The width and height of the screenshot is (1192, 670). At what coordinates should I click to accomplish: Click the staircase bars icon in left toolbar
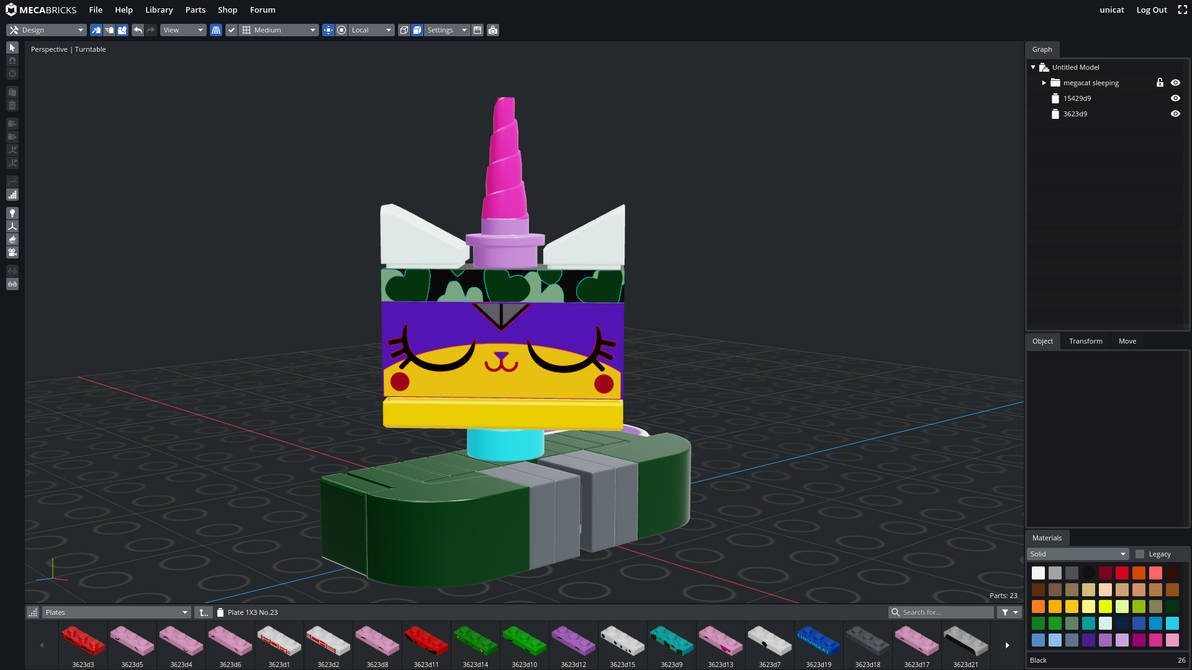coord(12,195)
